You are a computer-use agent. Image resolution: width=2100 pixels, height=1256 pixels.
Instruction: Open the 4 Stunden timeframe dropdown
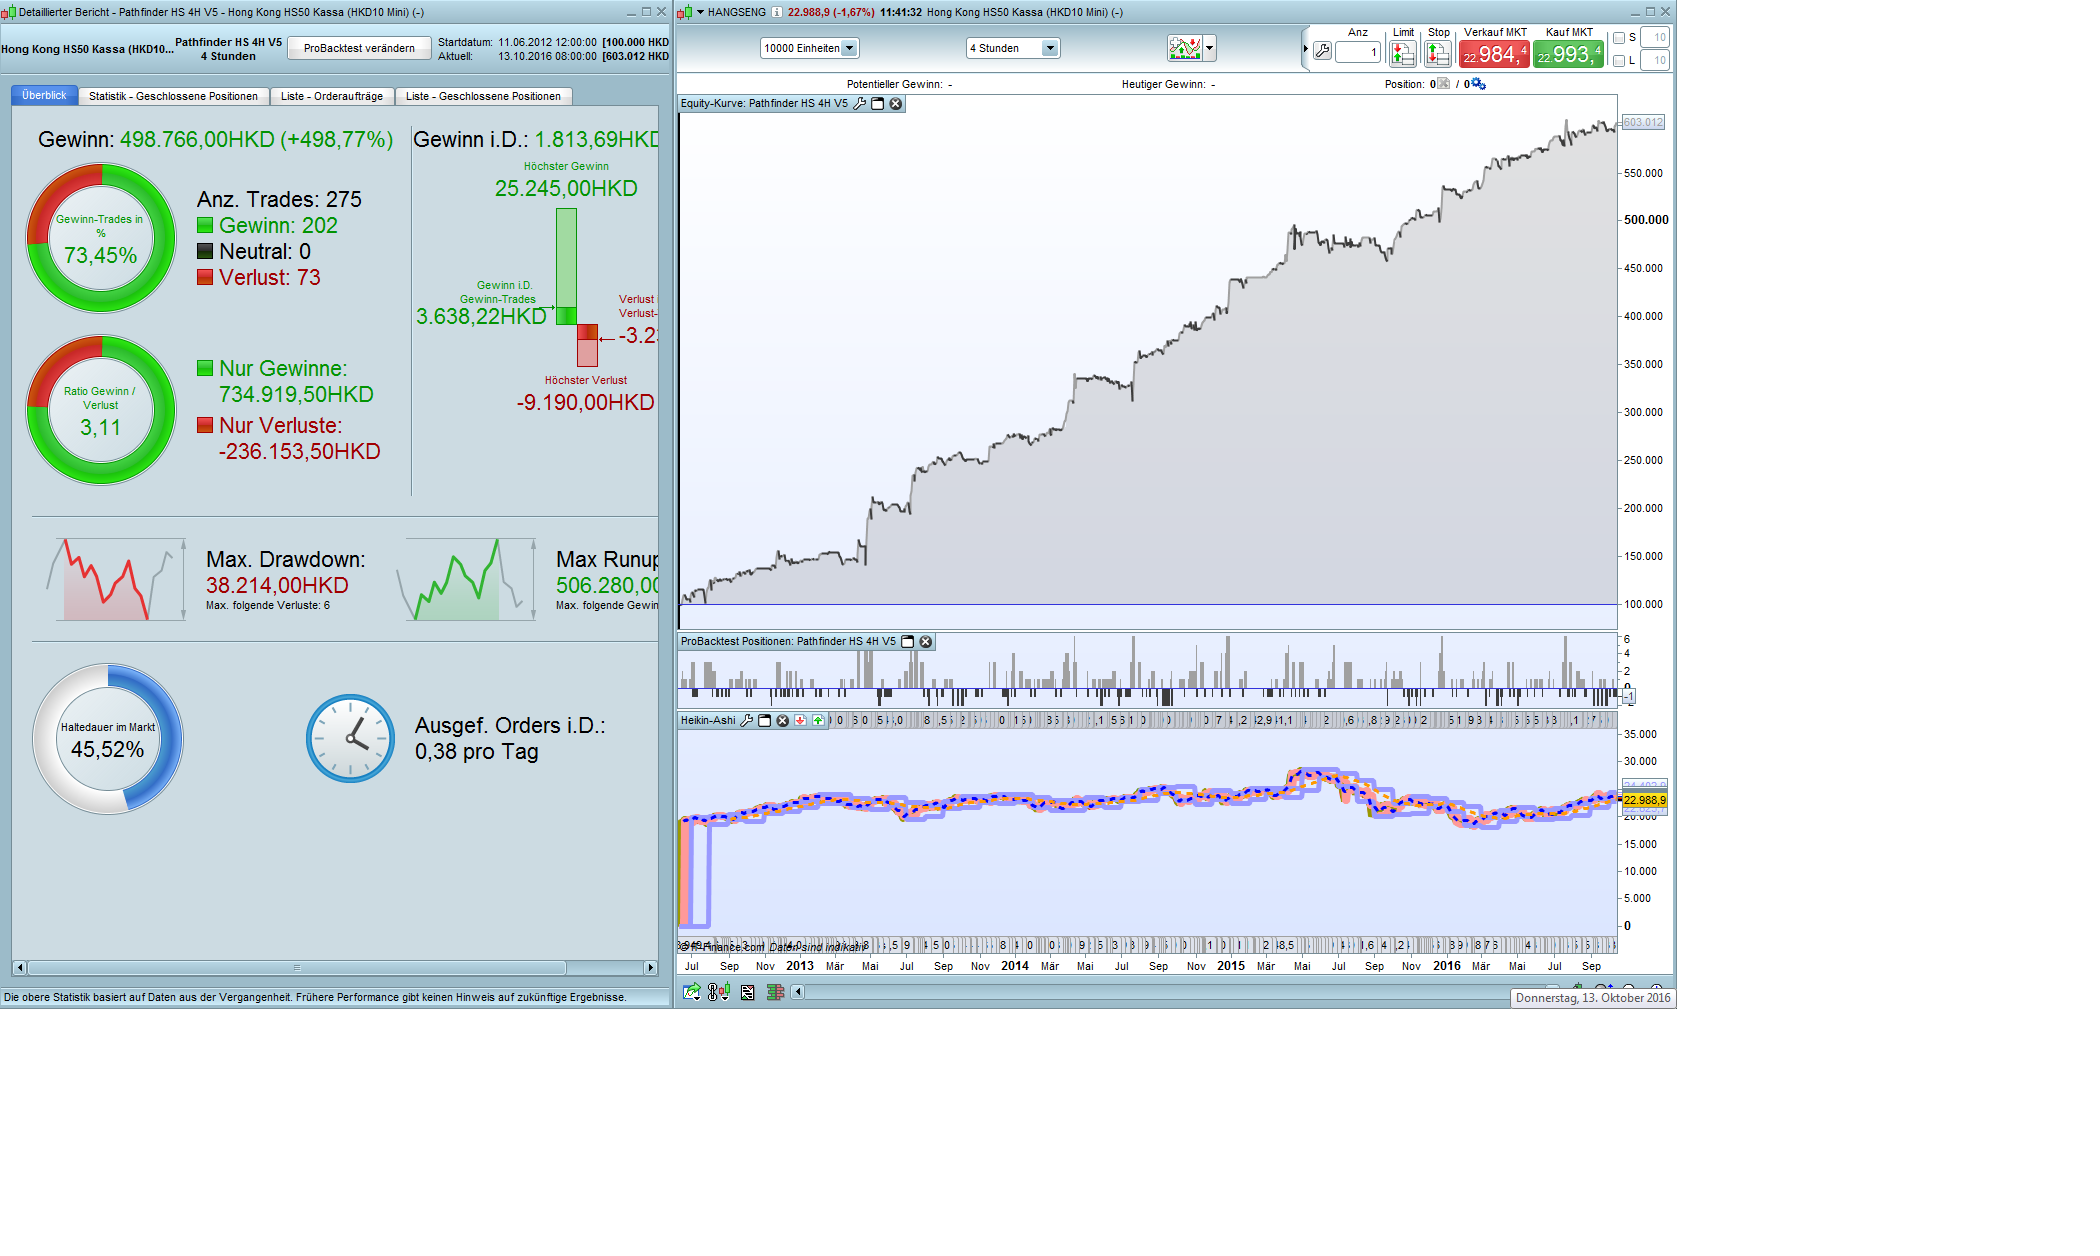coord(1049,48)
